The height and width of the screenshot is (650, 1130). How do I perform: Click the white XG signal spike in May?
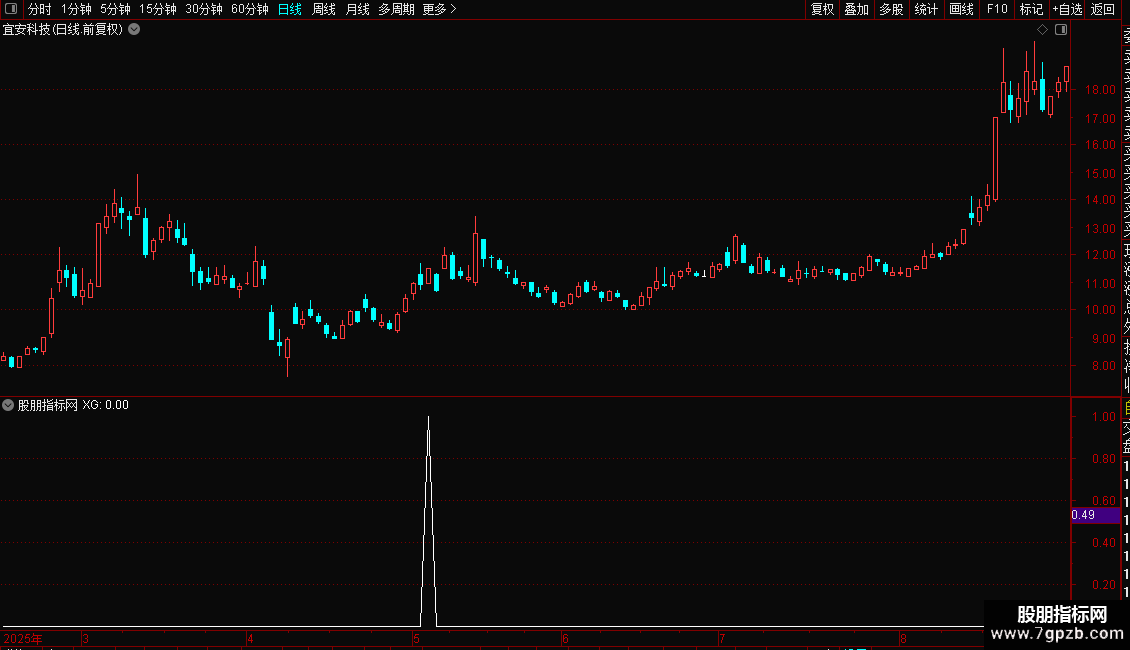click(429, 519)
